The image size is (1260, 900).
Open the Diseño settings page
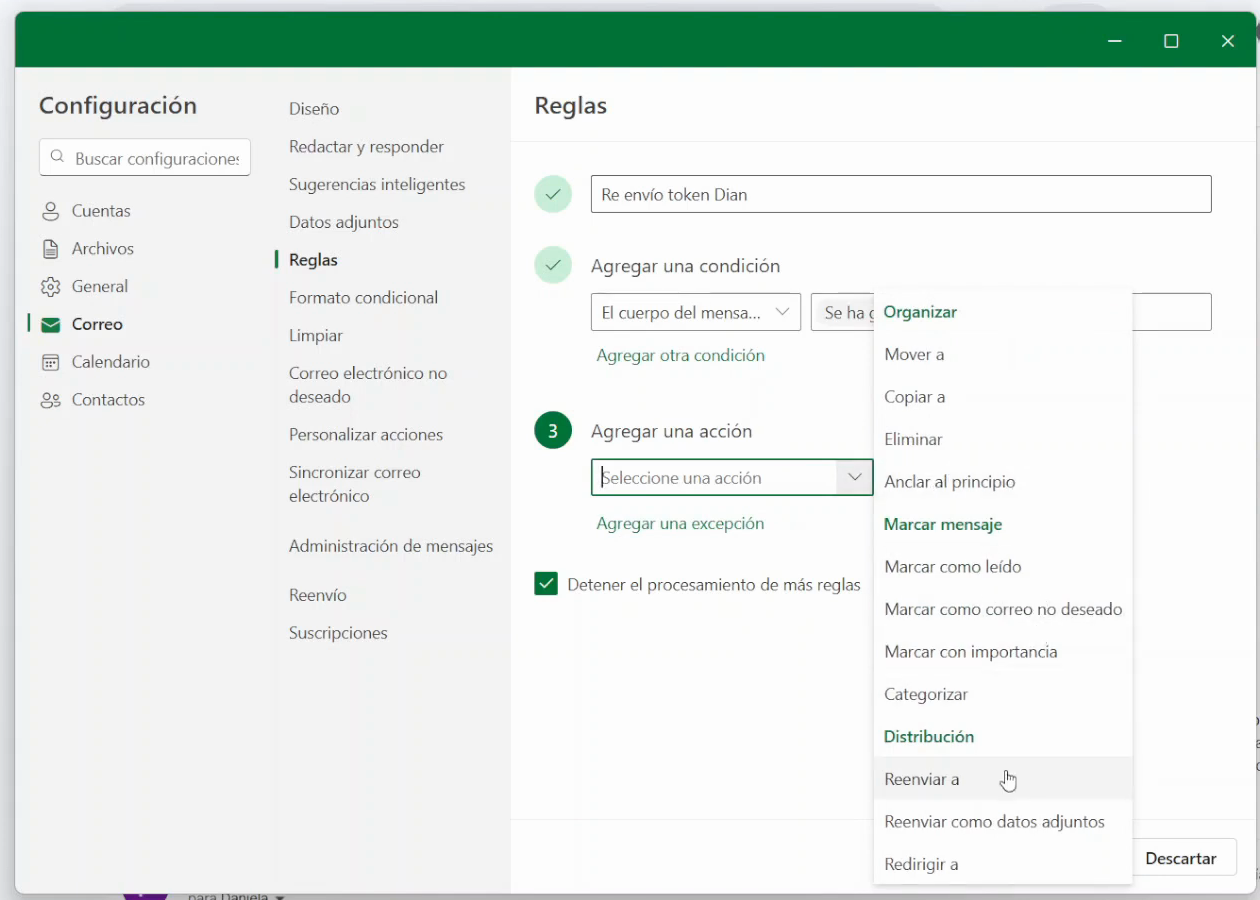point(314,109)
